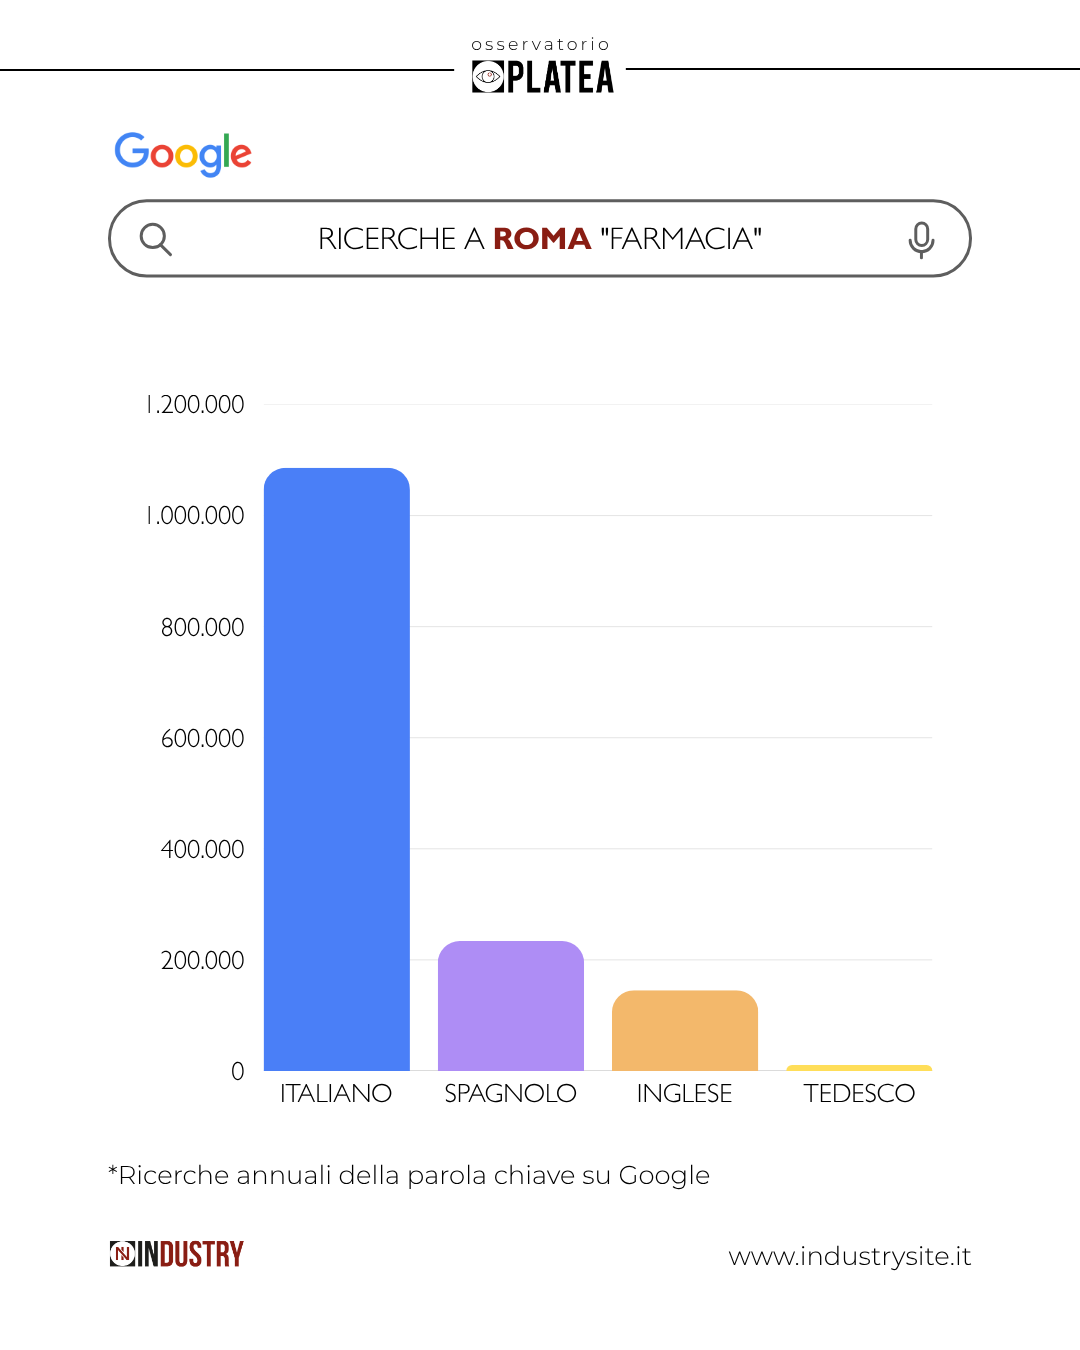Click the Ricerche annuali footnote text
The image size is (1080, 1350).
click(x=409, y=1175)
